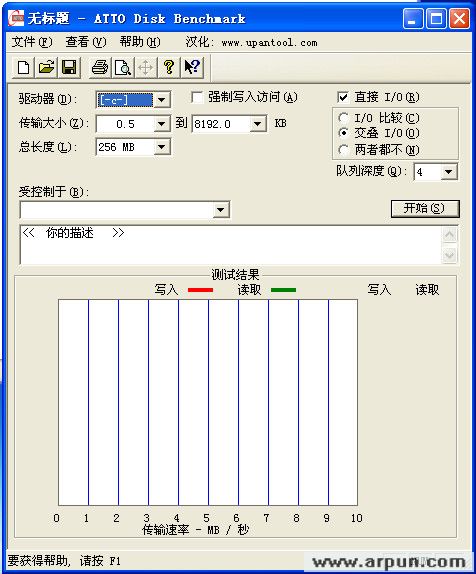The image size is (476, 574).
Task: Click the Open file folder icon
Action: (x=46, y=67)
